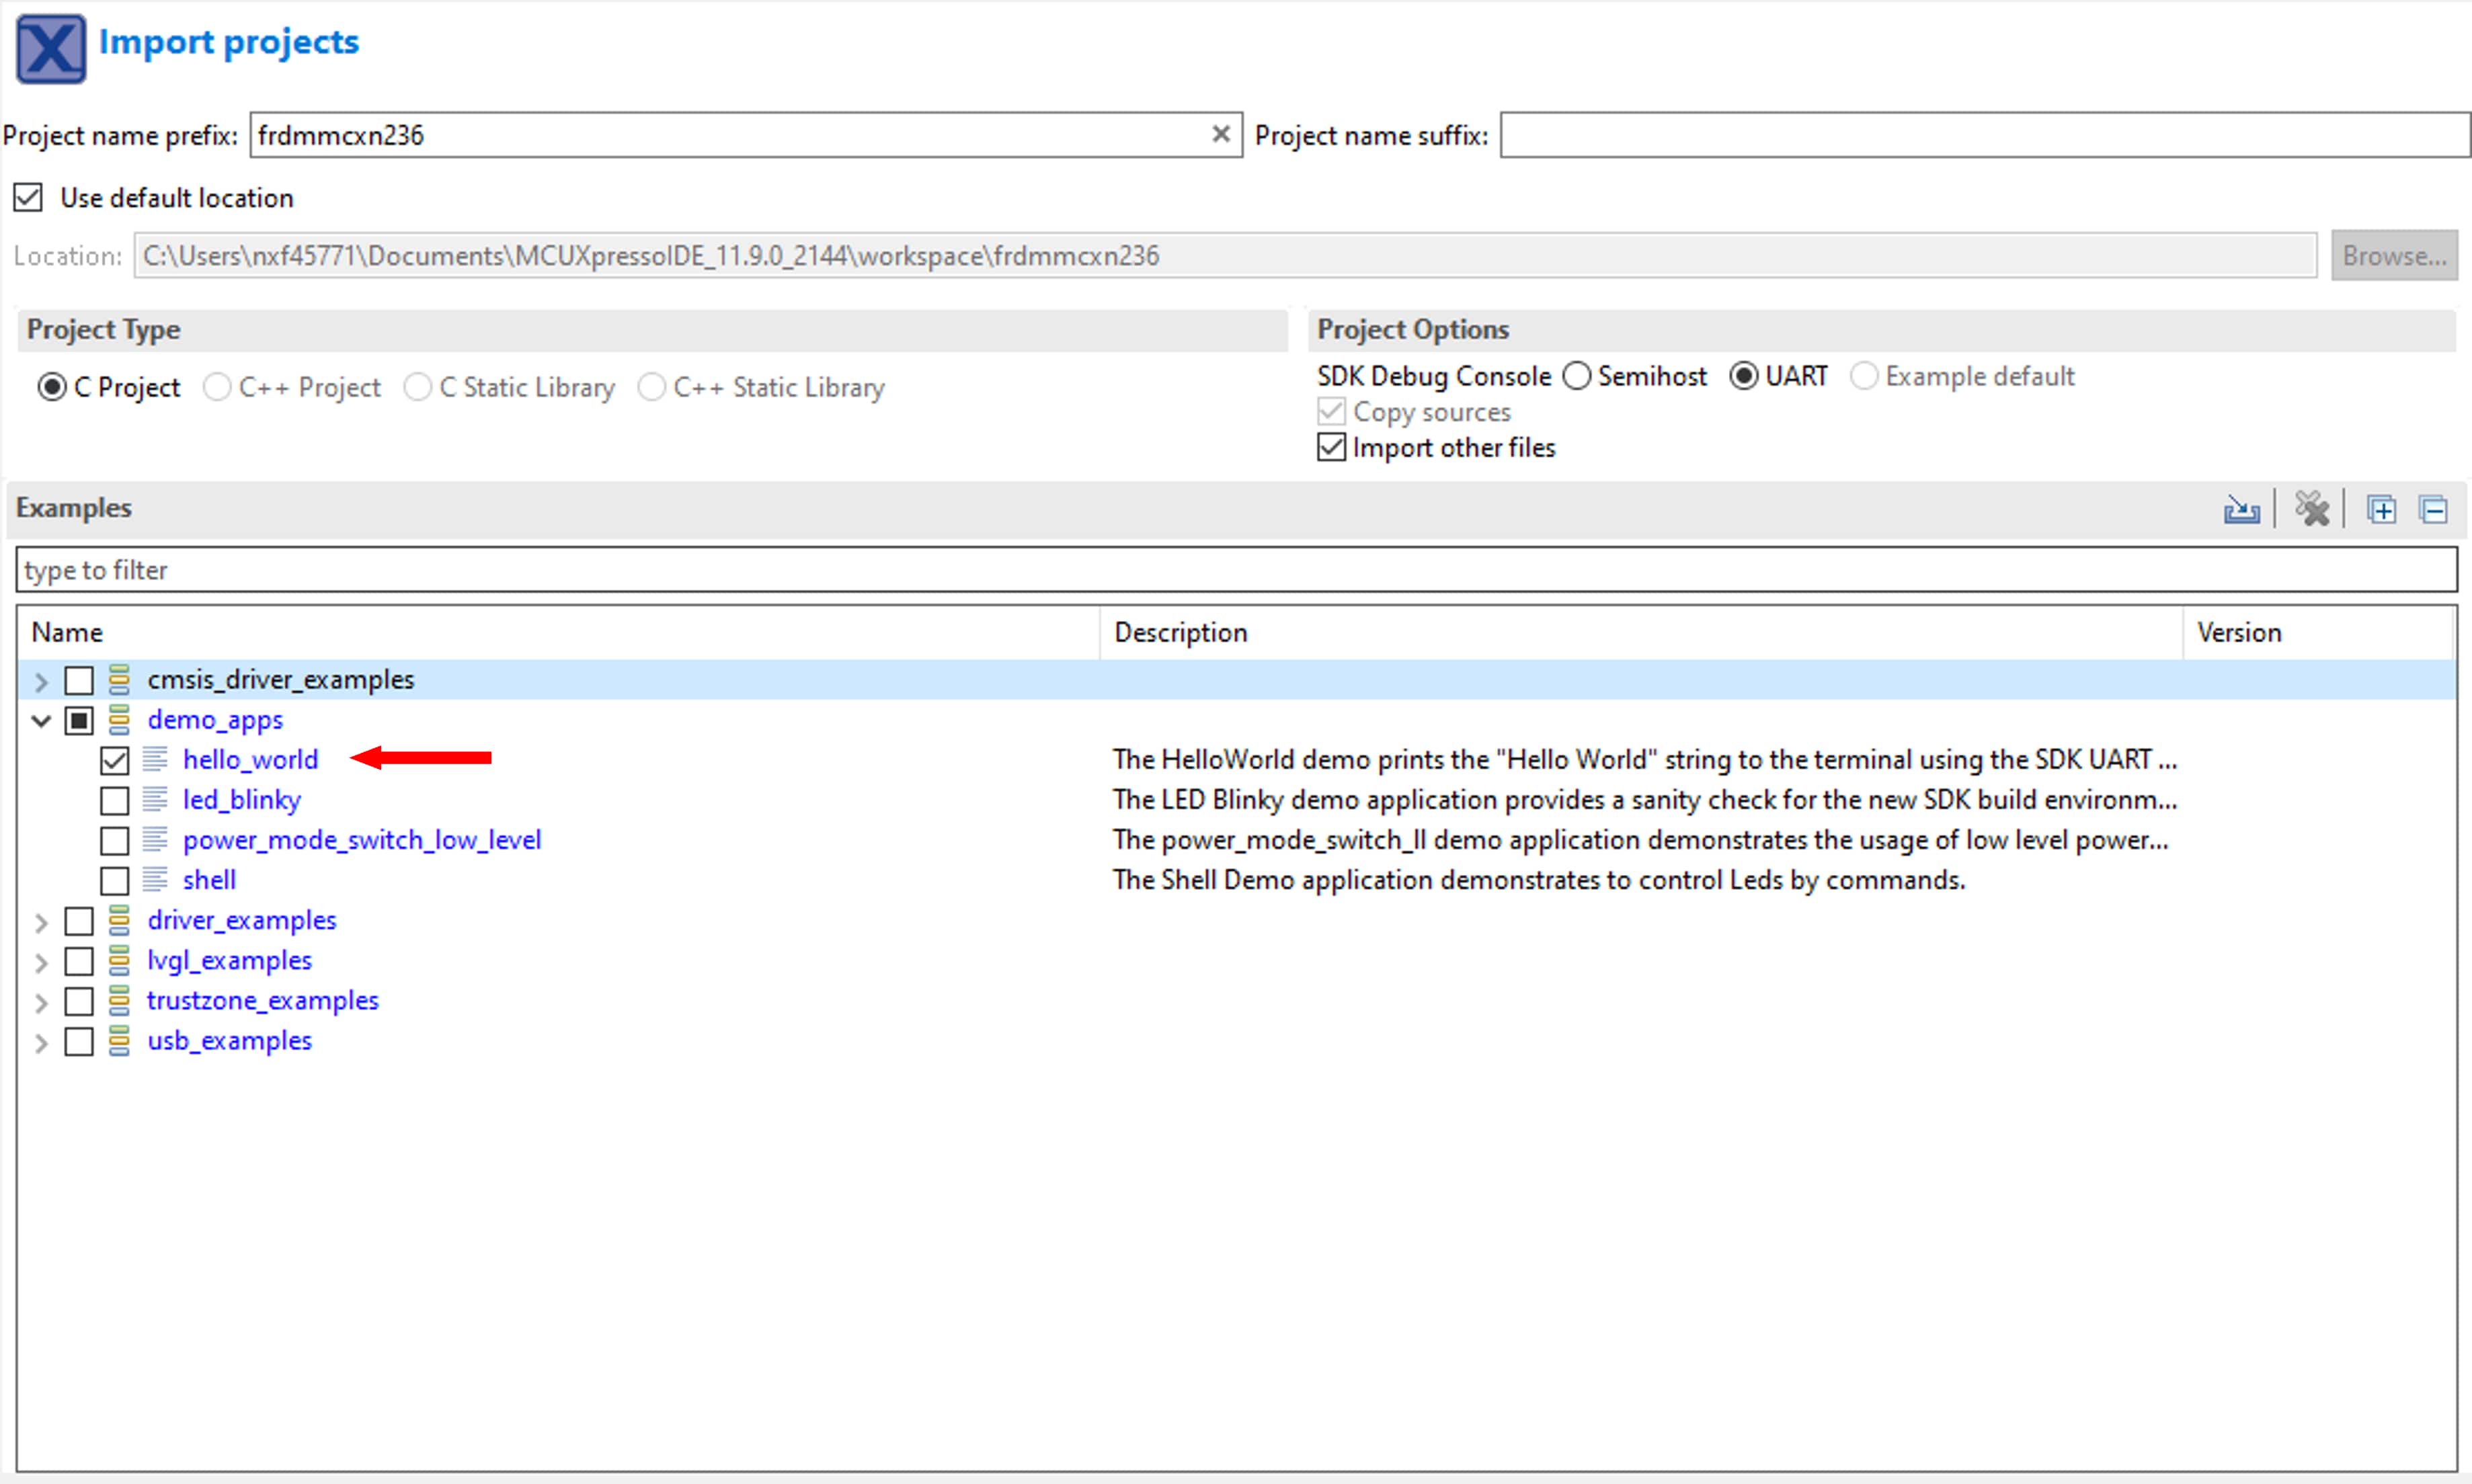This screenshot has height=1484, width=2472.
Task: Click the hello_world example file icon
Action: [x=155, y=760]
